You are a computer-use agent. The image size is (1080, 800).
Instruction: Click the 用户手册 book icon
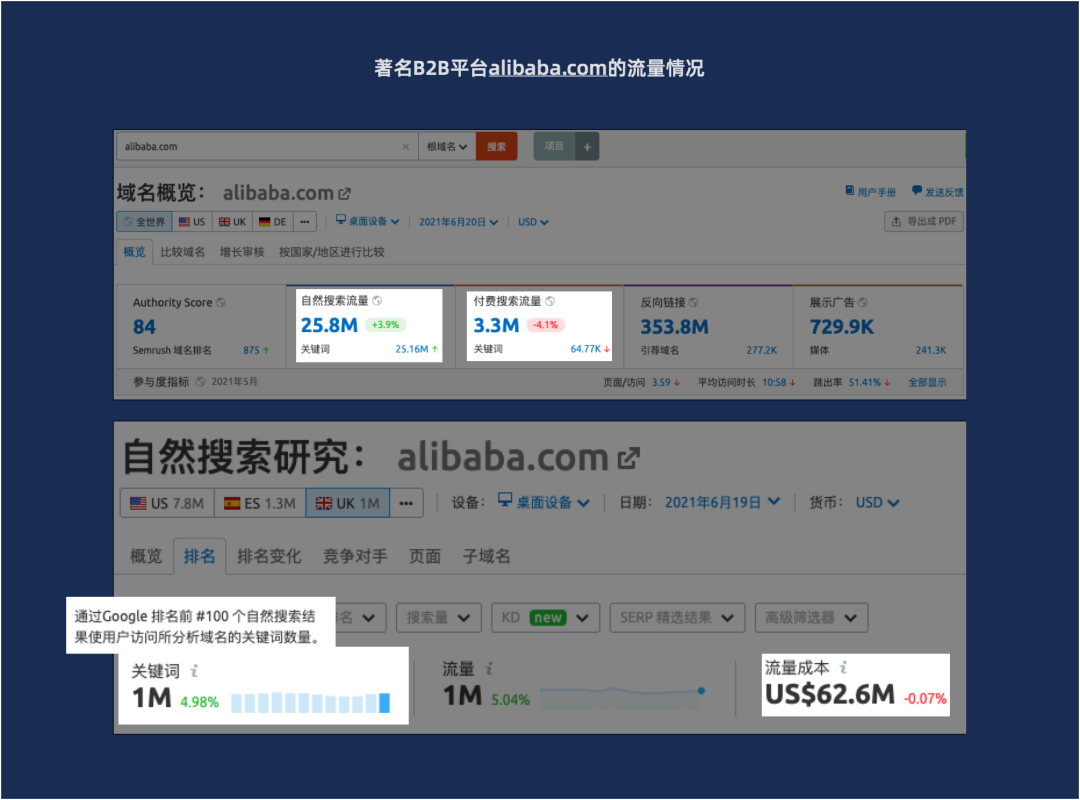coord(850,191)
